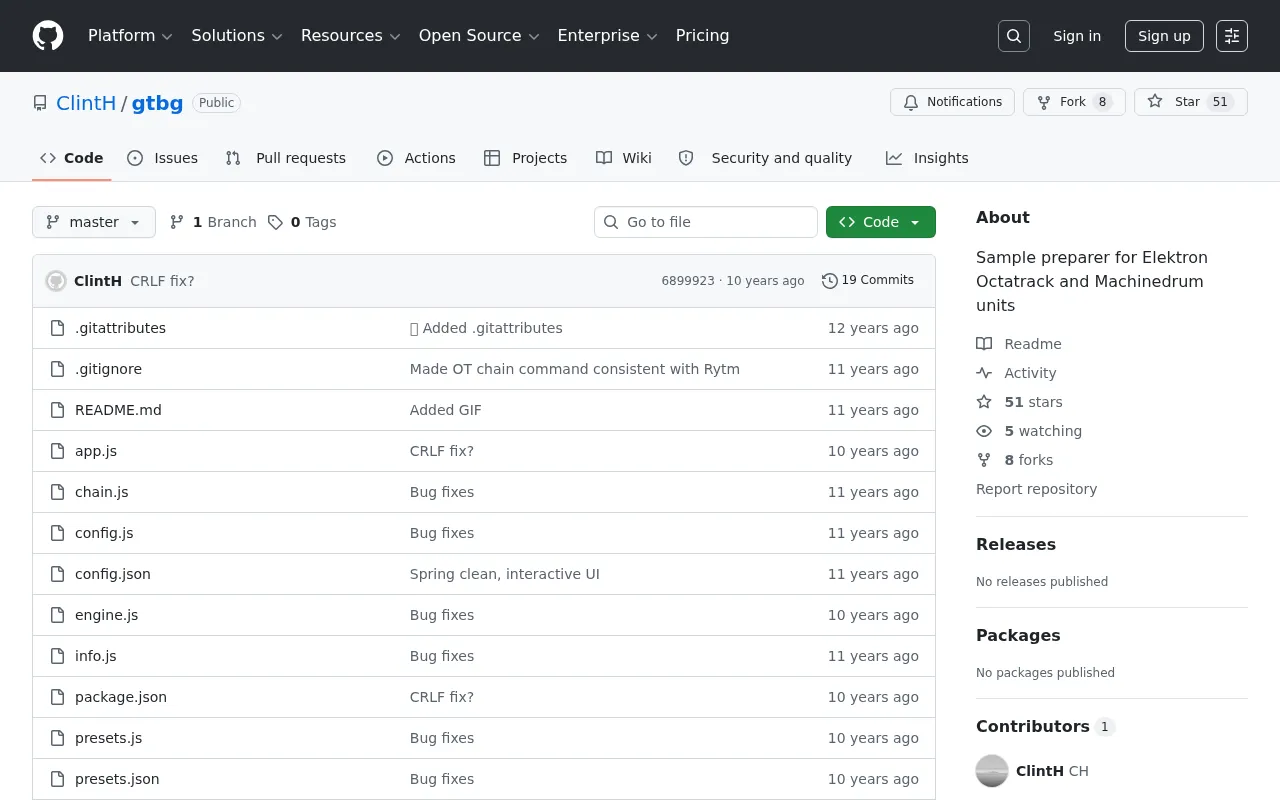
Task: Click the book icon beside Readme
Action: [x=984, y=344]
